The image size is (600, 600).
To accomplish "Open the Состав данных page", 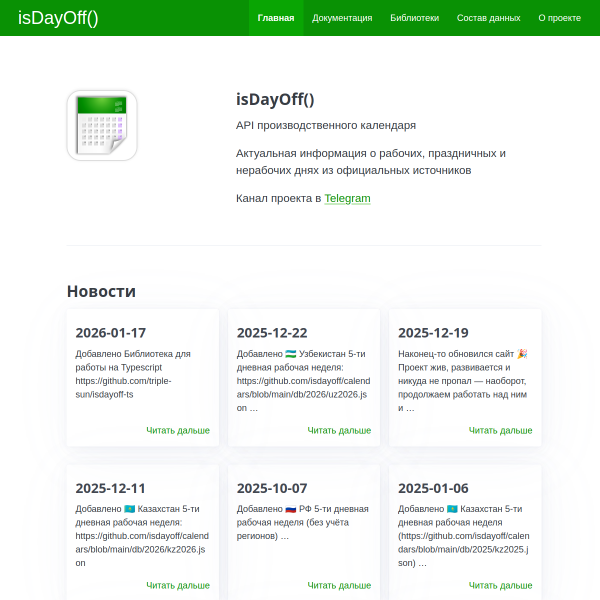I will point(488,18).
